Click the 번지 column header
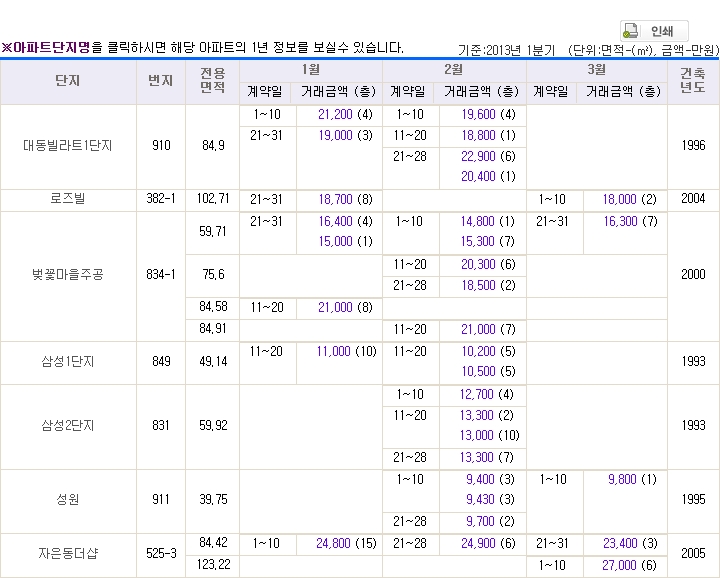Screen dimensions: 720x578 click(160, 81)
